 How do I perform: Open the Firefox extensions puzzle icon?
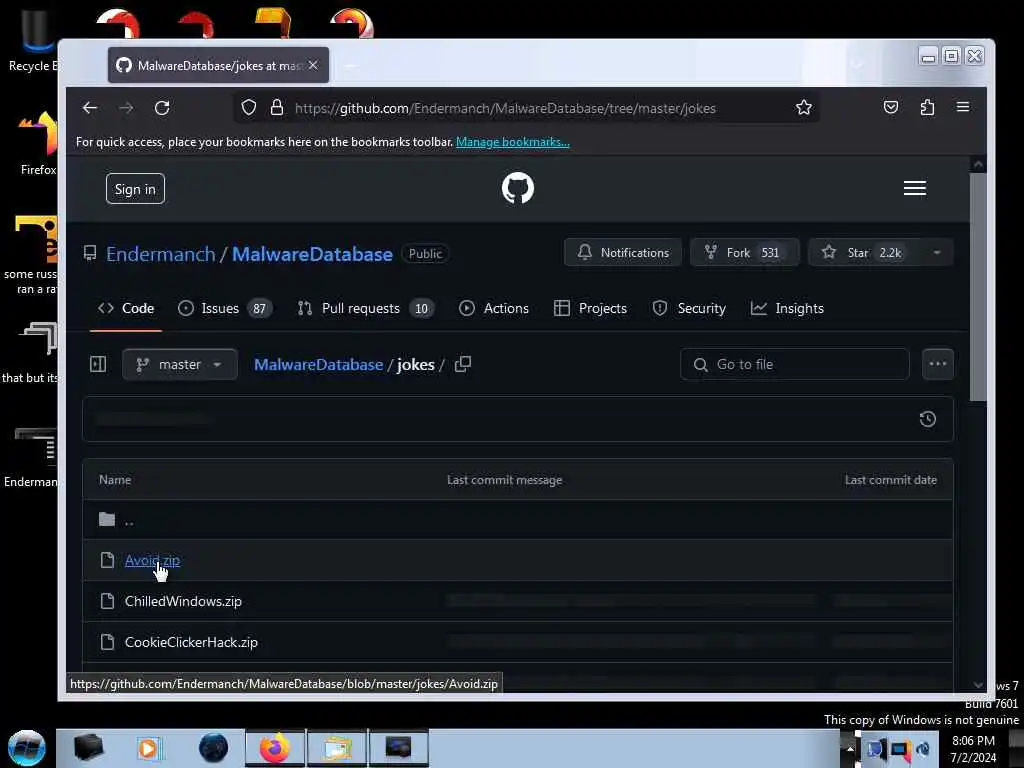click(x=927, y=107)
